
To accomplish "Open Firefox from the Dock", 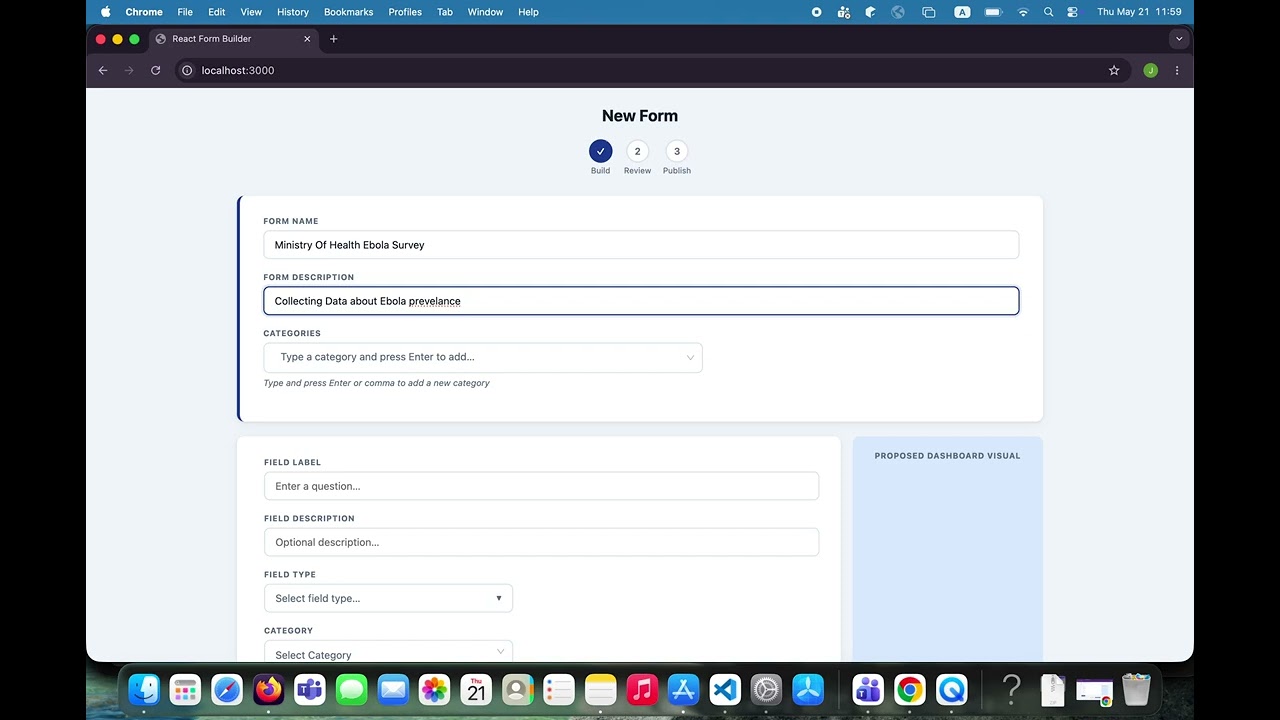I will (x=268, y=689).
